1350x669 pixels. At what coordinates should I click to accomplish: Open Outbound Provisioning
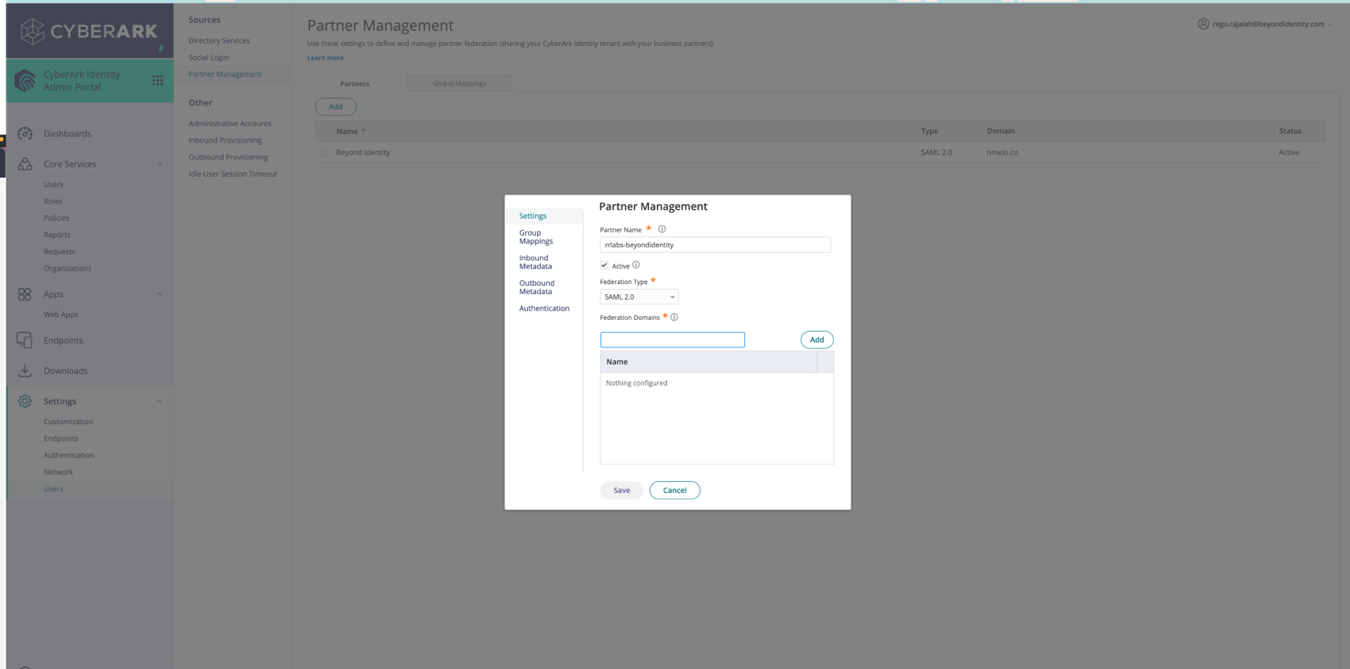(x=228, y=157)
